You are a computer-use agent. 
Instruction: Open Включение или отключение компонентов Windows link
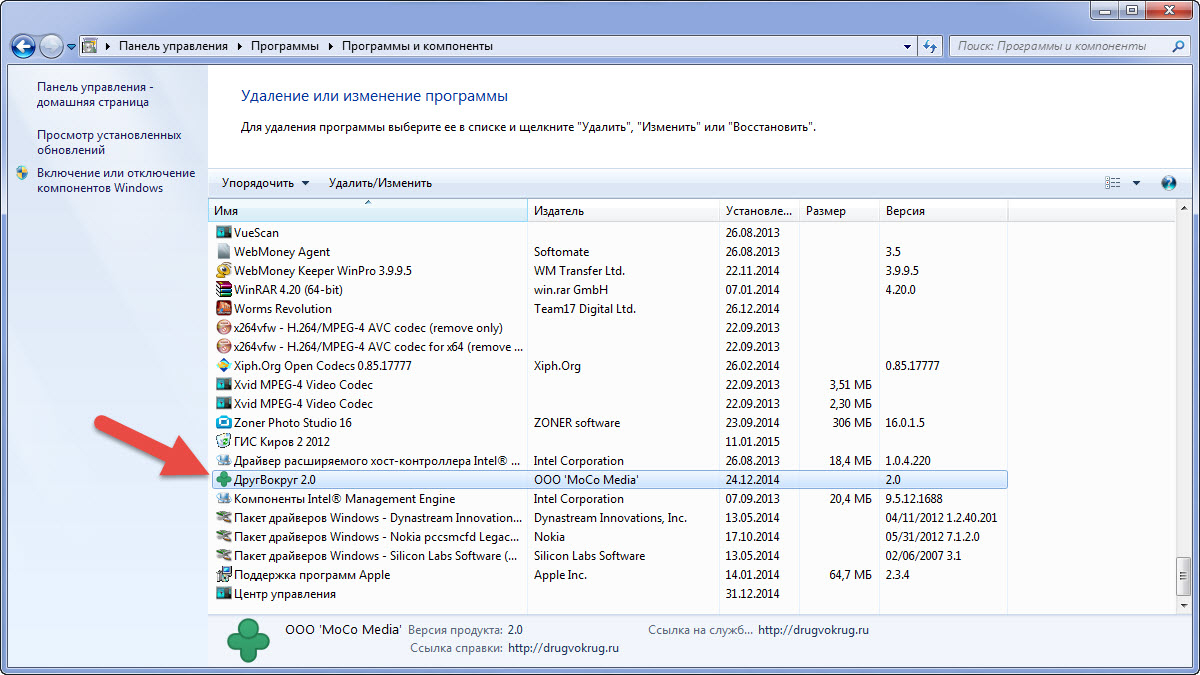pyautogui.click(x=116, y=180)
